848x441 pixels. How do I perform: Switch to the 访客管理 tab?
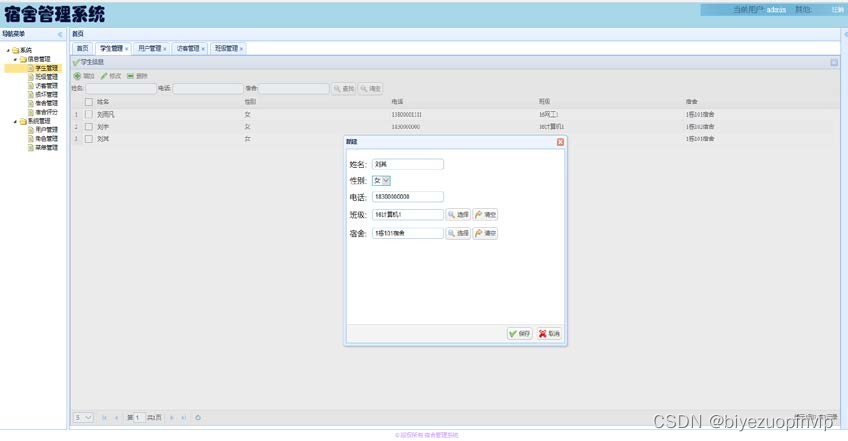tap(188, 49)
